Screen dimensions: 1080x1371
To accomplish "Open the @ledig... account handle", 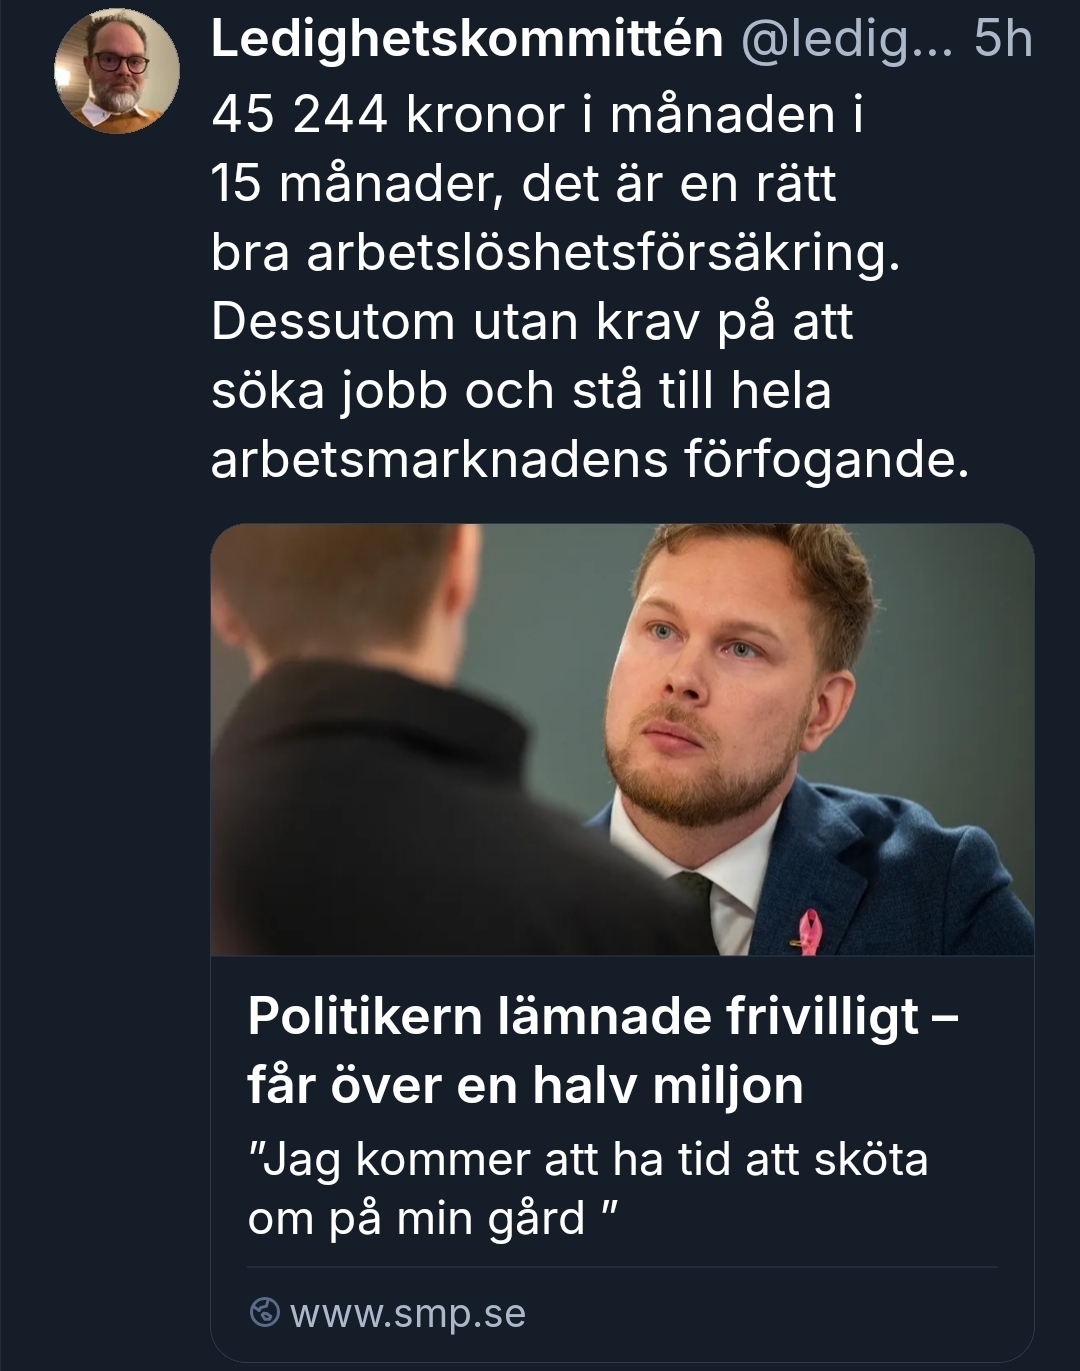I will (846, 40).
